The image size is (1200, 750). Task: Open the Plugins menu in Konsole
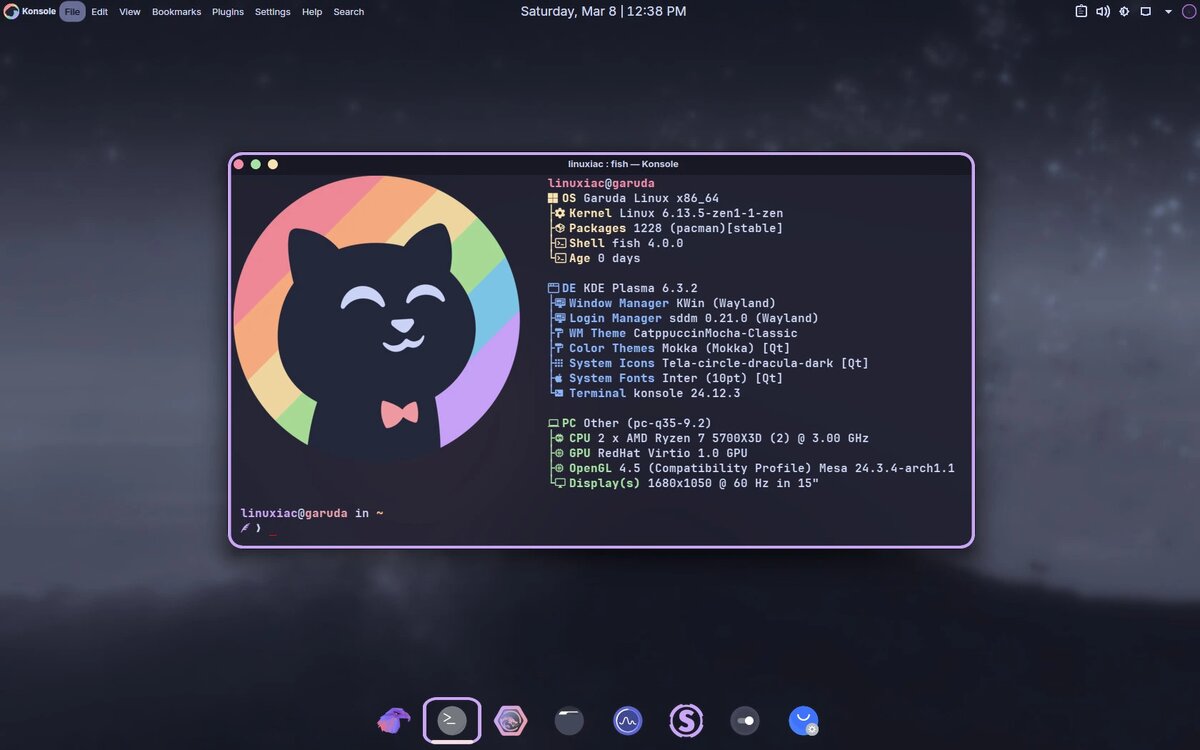coord(227,11)
